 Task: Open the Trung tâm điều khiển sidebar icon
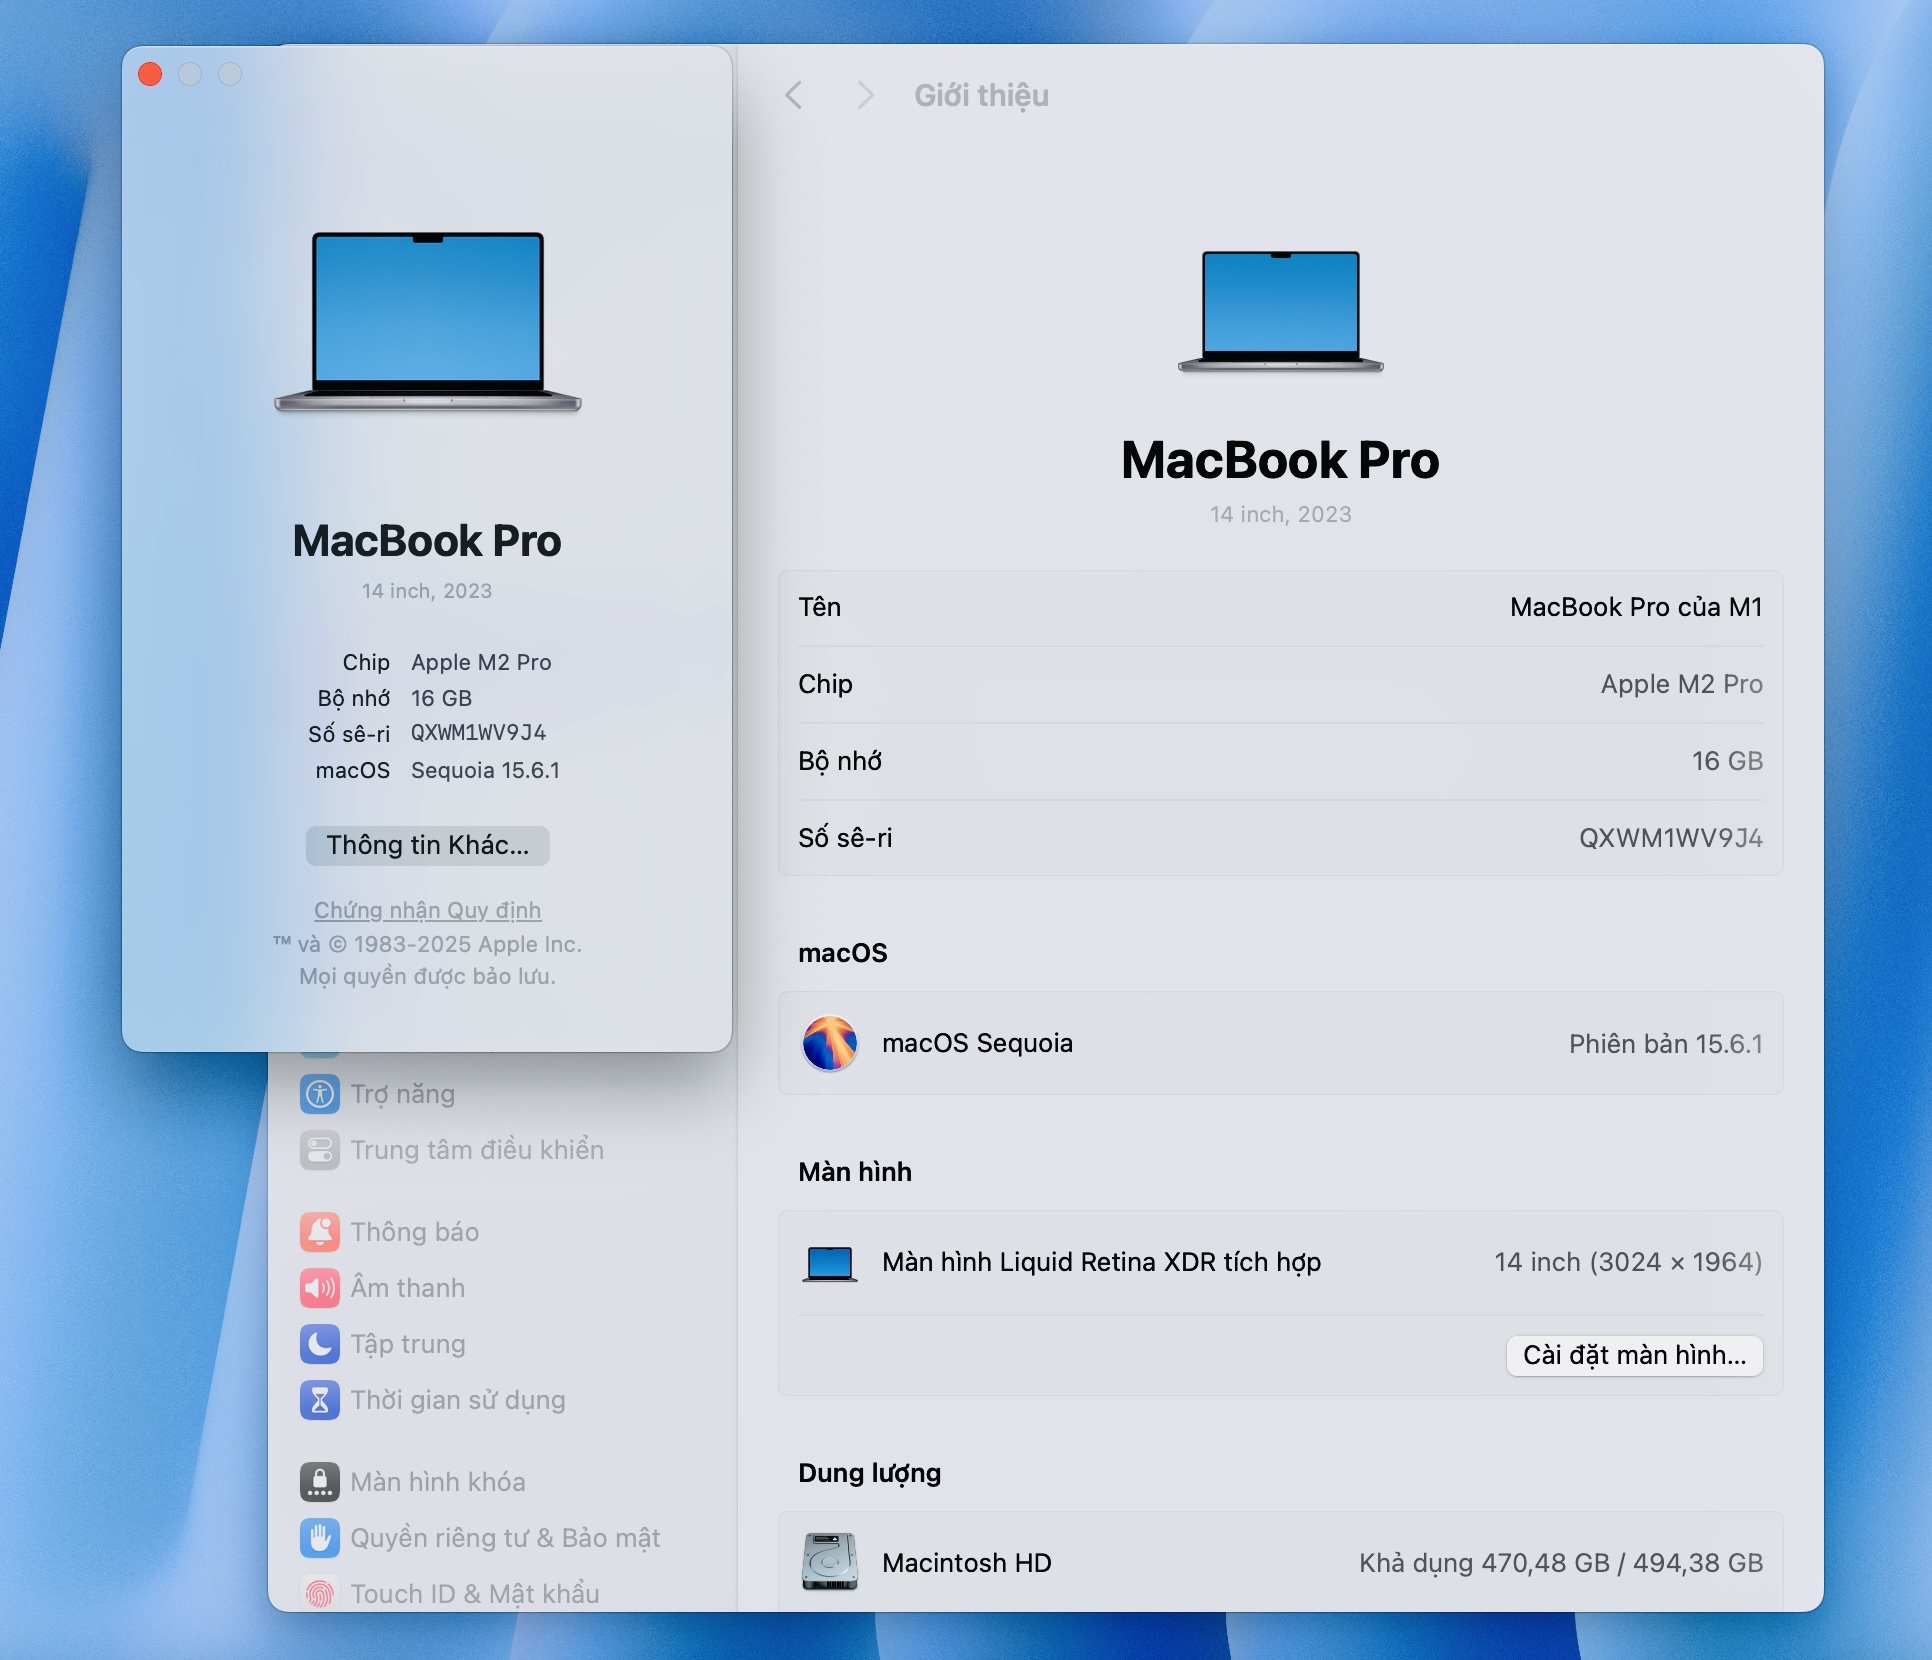(x=319, y=1150)
